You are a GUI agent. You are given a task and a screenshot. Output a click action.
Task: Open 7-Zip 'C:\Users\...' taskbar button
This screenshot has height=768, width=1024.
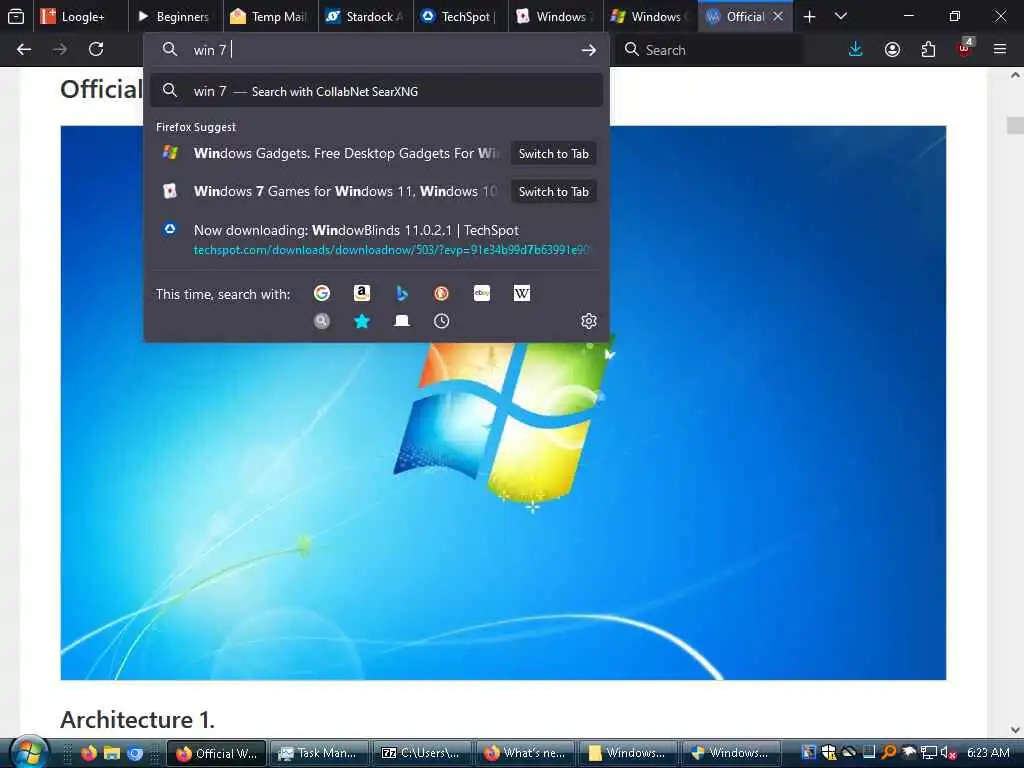coord(422,753)
